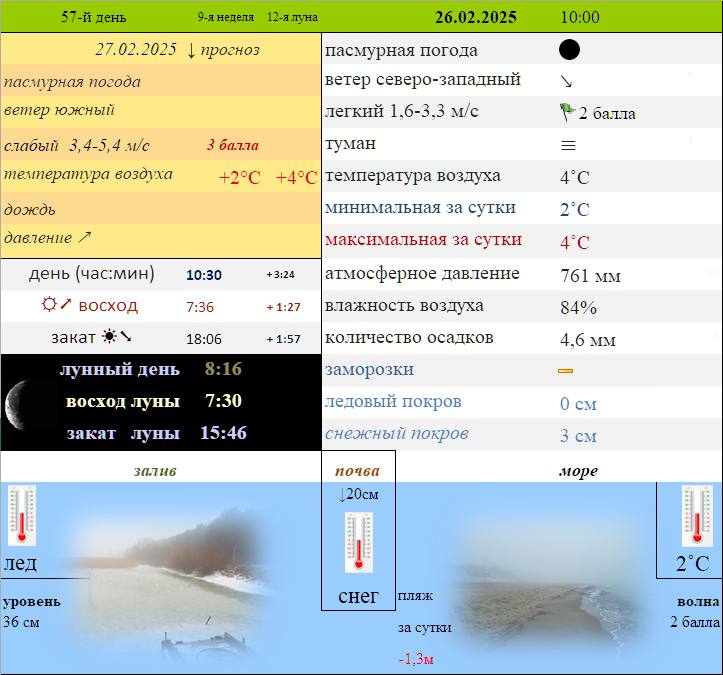This screenshot has width=723, height=675.
Task: Click the sunset sun icon
Action: click(x=109, y=336)
